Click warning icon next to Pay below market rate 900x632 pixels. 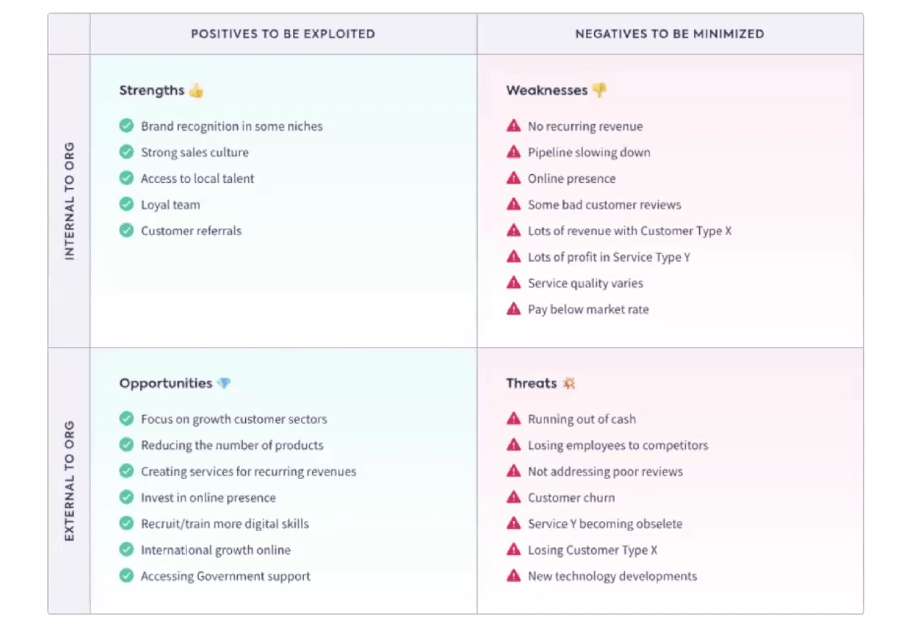pos(514,310)
